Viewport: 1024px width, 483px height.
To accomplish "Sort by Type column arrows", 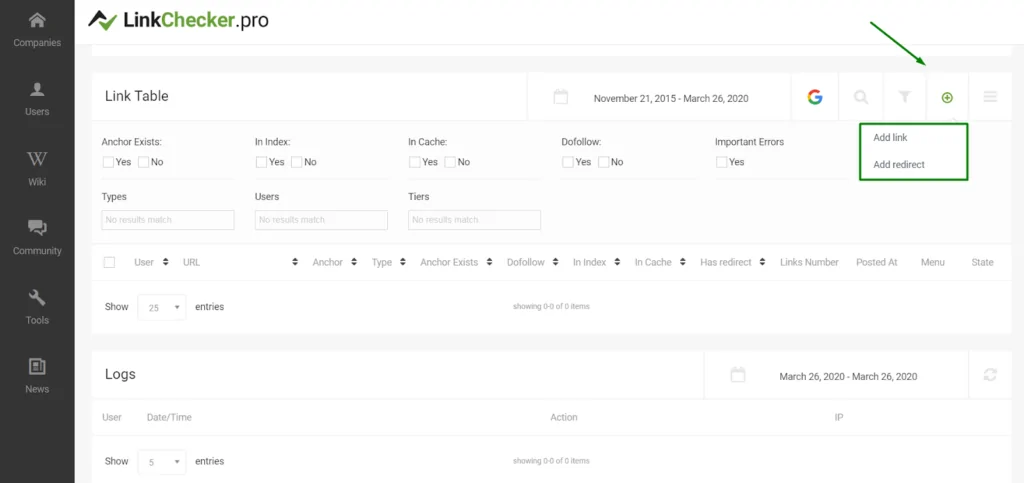I will point(403,262).
